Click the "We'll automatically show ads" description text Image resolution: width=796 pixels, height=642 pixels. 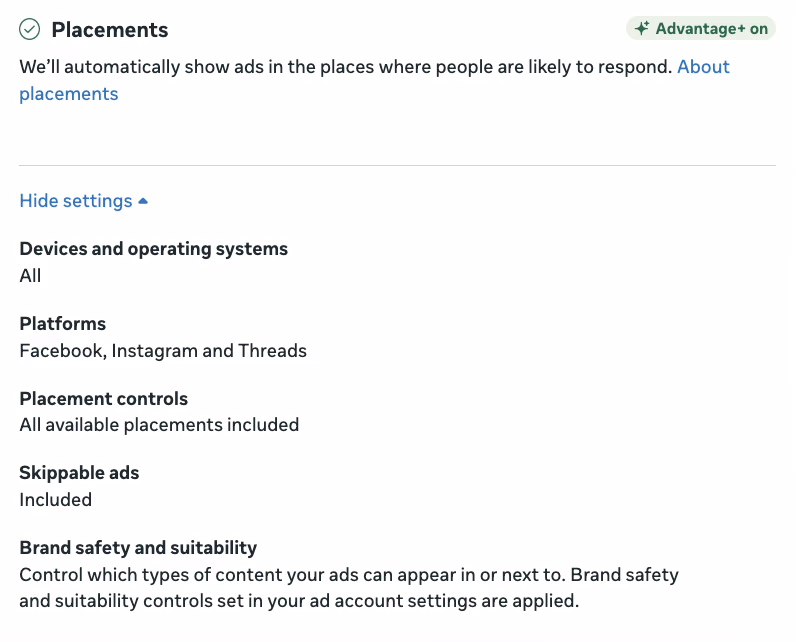[345, 67]
